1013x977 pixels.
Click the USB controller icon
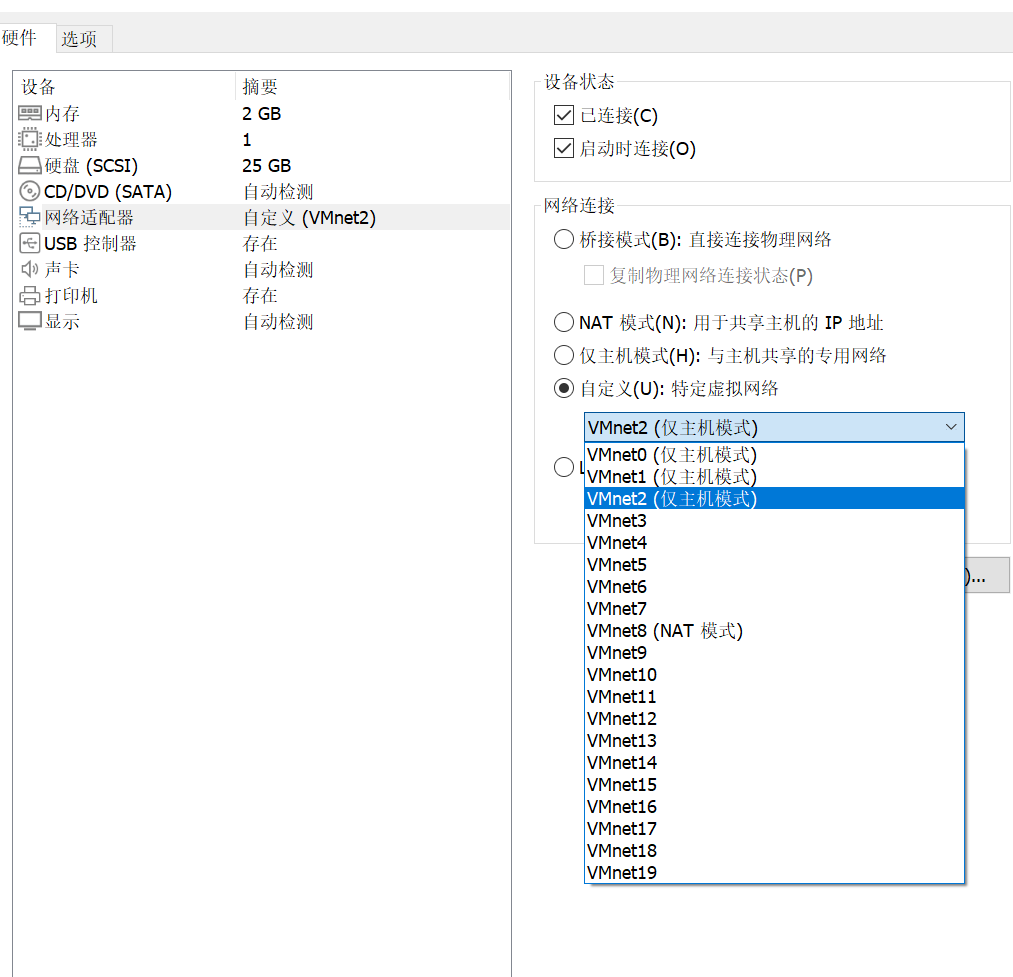point(30,244)
